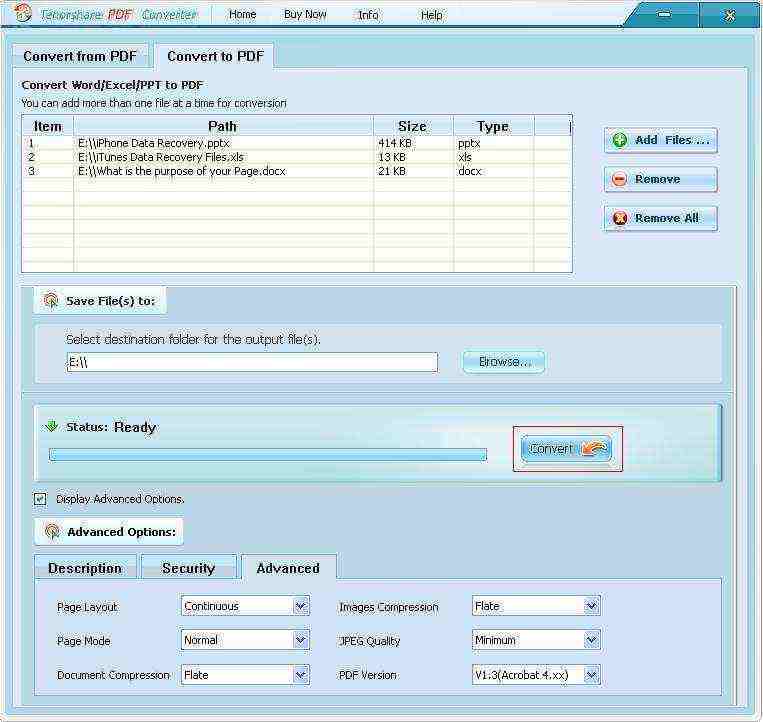Click the red X icon on Remove All
Screen dimensions: 763x722
(619, 218)
